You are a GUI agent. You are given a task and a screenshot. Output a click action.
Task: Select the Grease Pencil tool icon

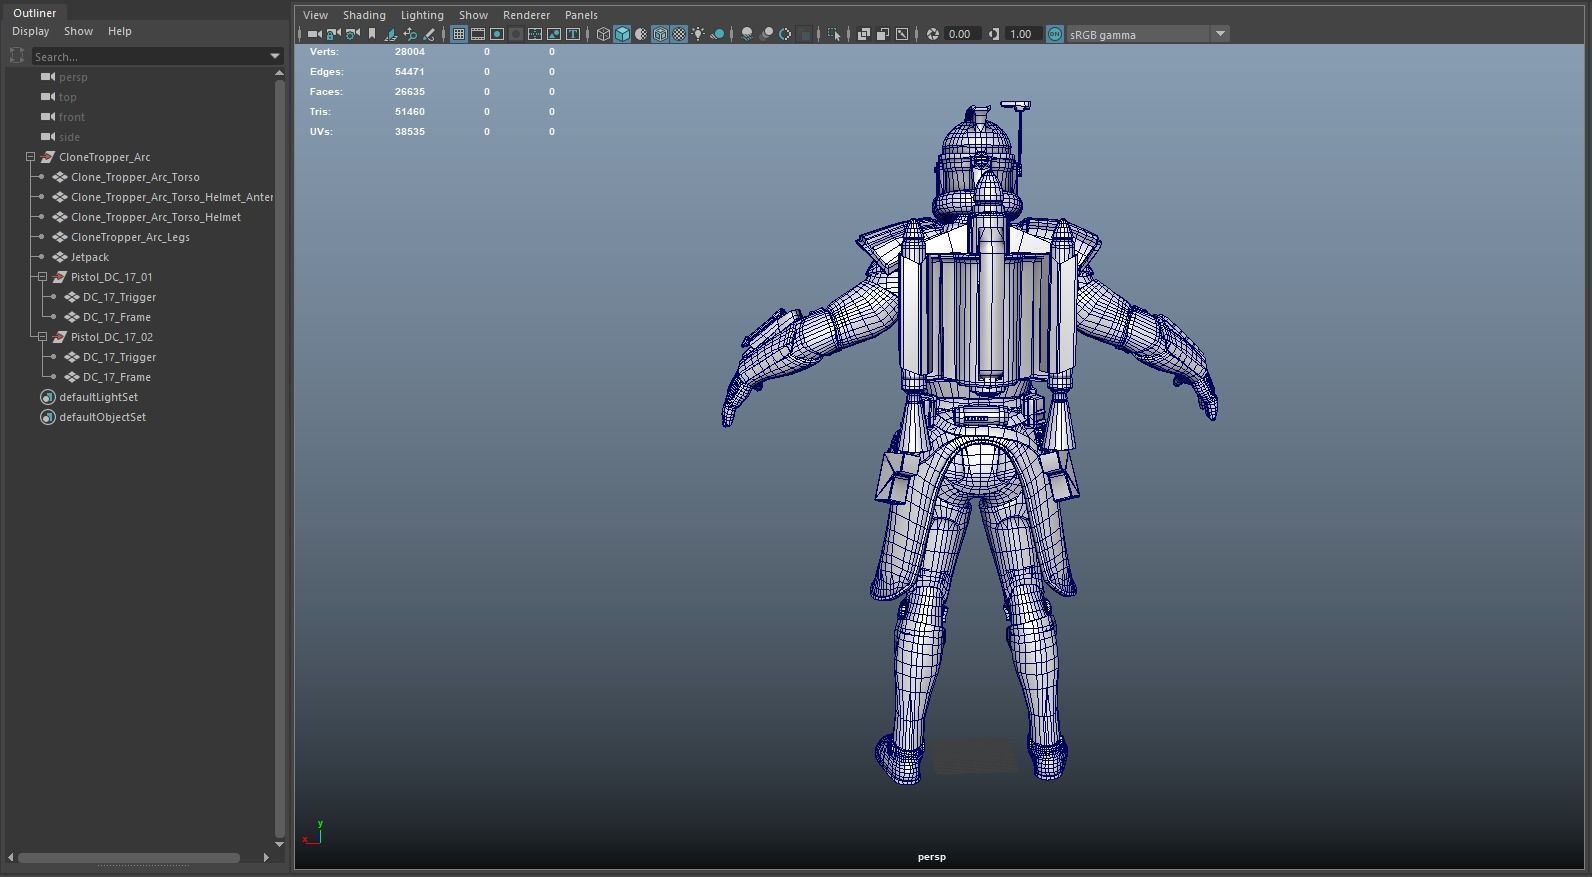tap(428, 34)
